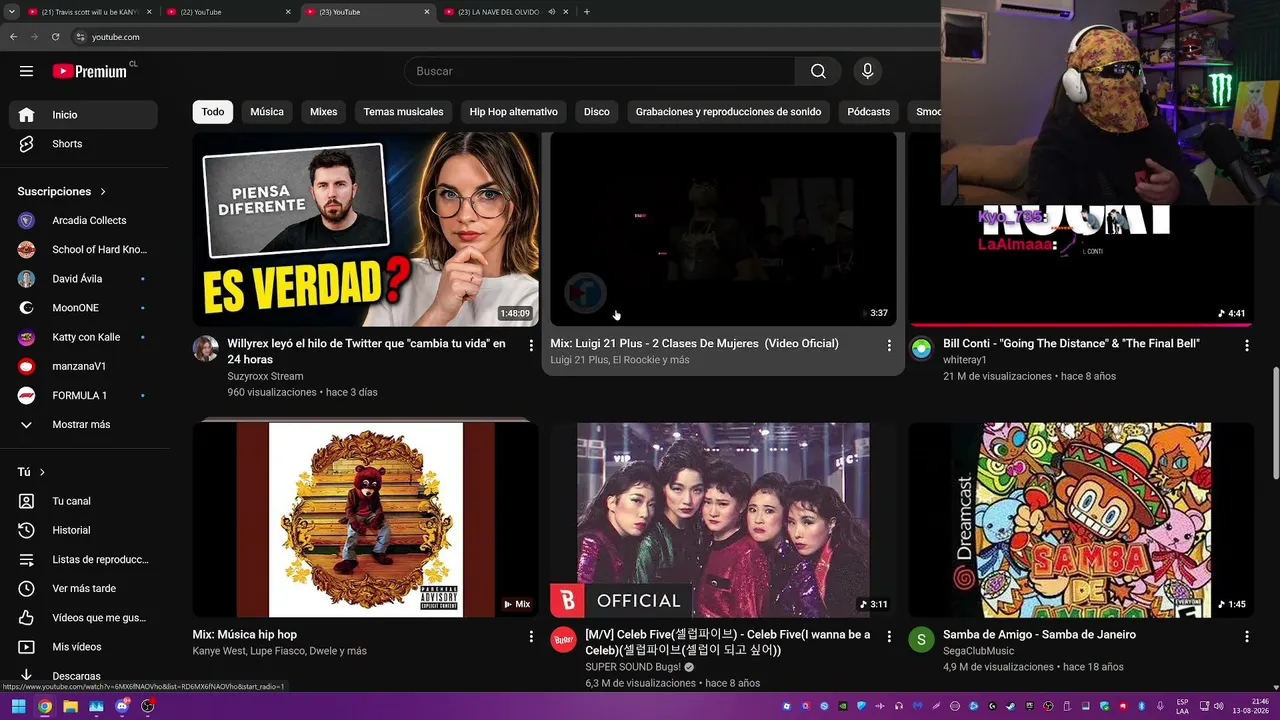
Task: Open more options for Samba de Amigo video
Action: click(x=1247, y=637)
